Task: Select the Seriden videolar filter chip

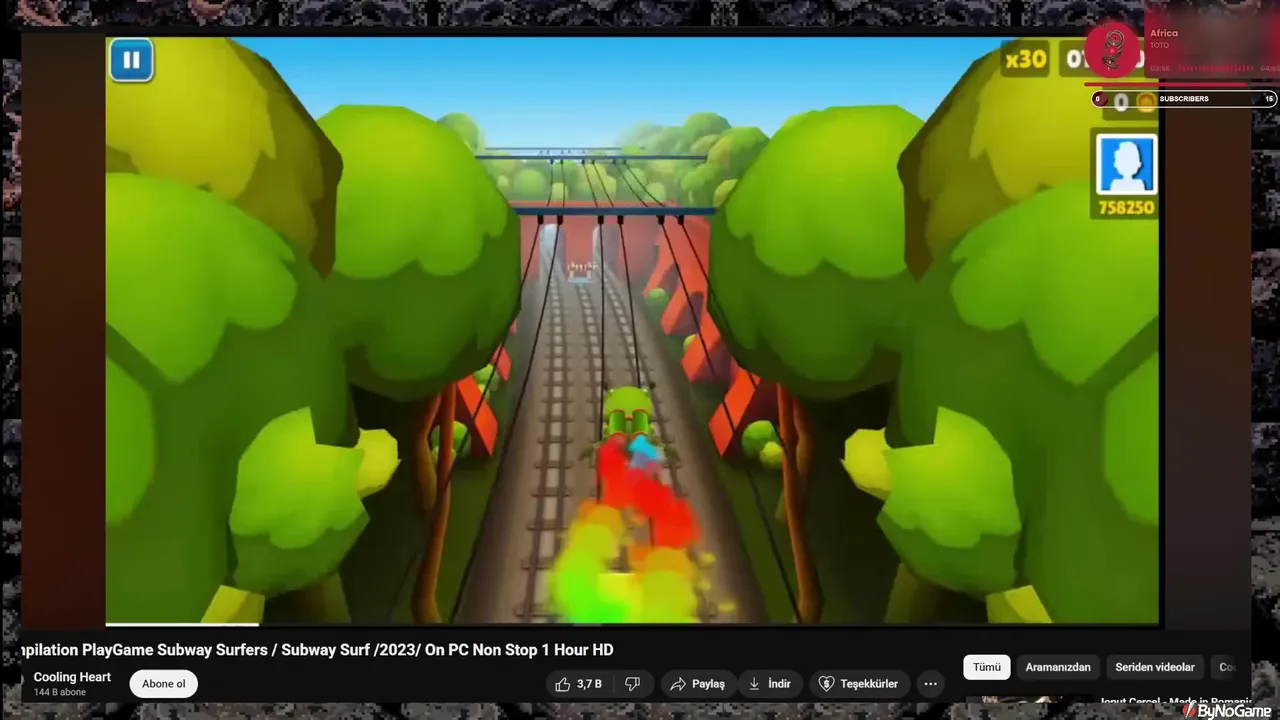Action: click(x=1155, y=667)
